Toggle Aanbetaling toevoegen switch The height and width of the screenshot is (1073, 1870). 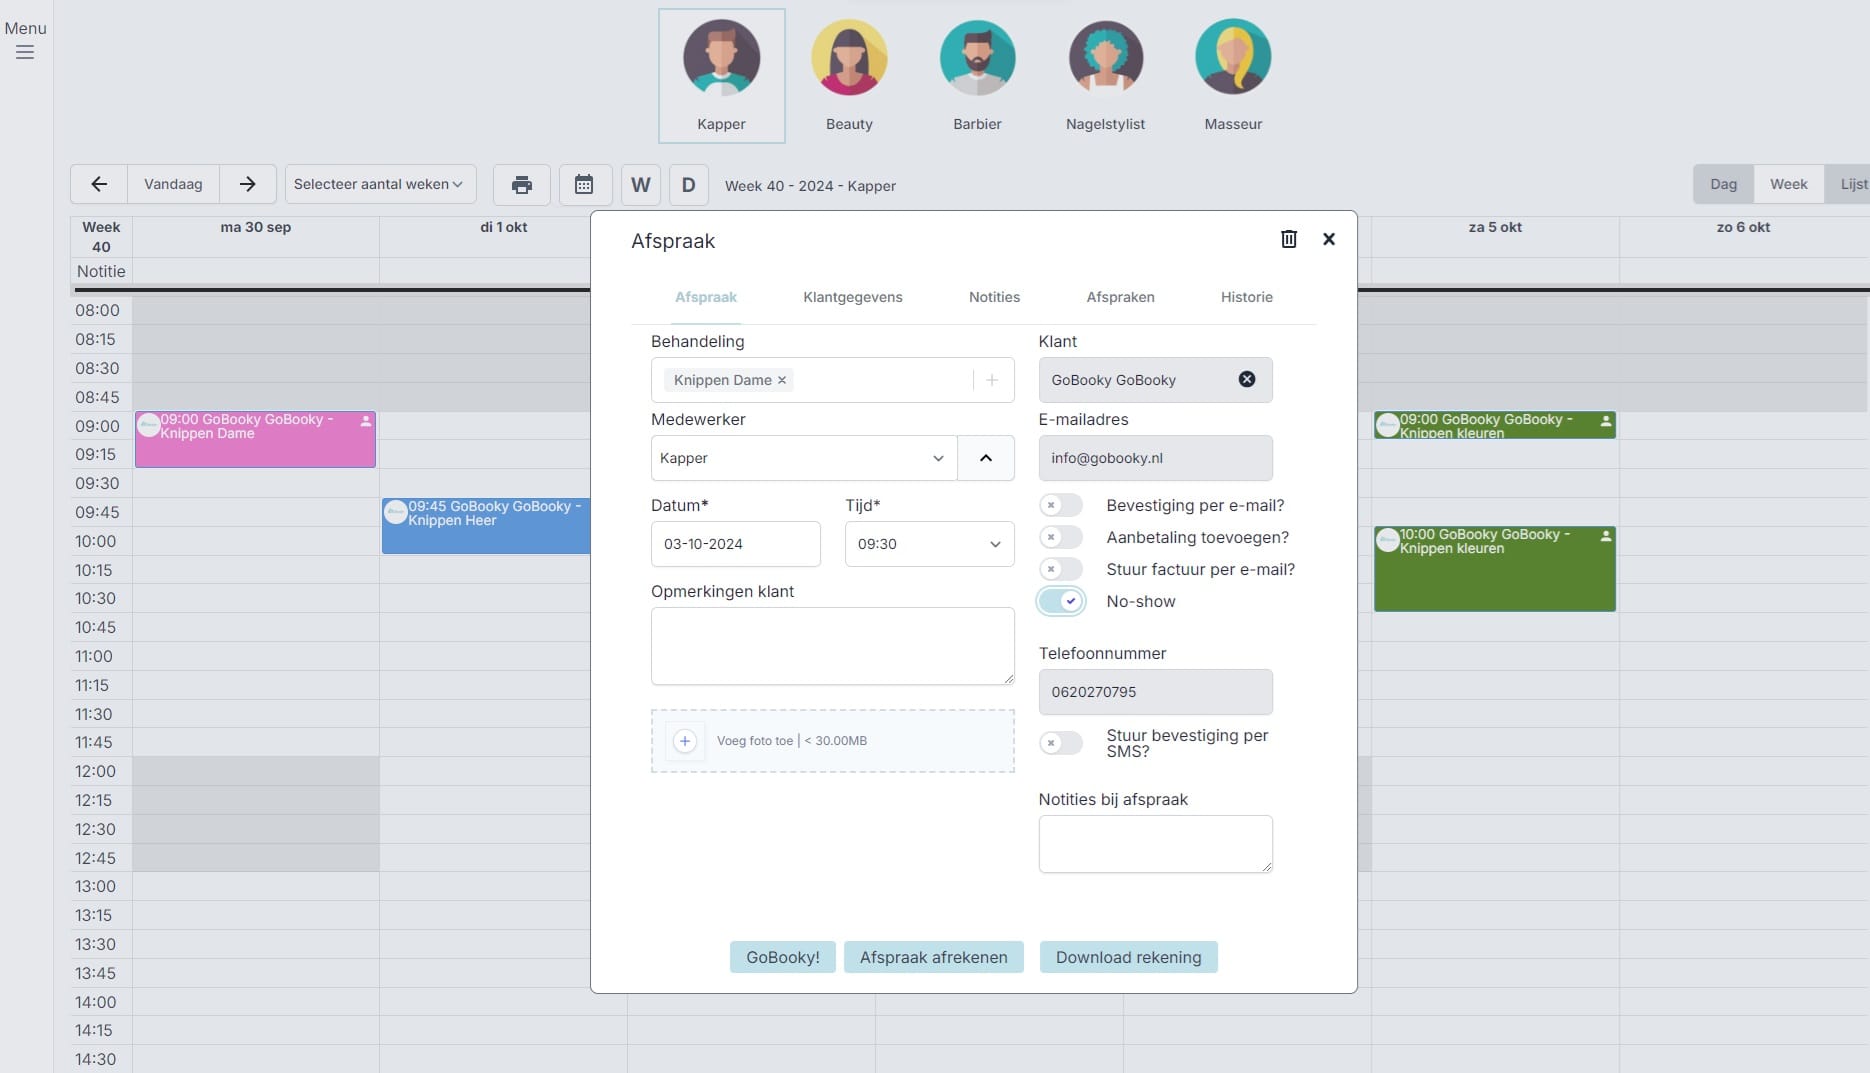pyautogui.click(x=1061, y=538)
